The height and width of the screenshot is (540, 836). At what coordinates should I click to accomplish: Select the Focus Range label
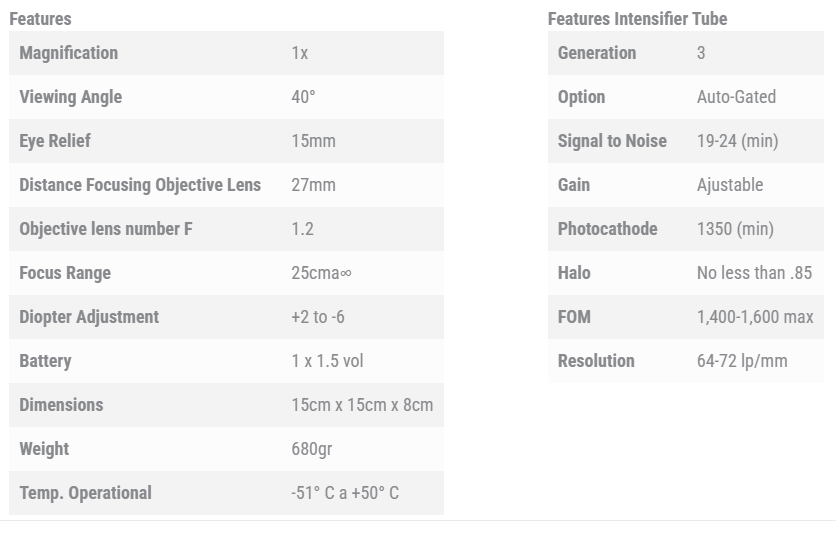65,273
